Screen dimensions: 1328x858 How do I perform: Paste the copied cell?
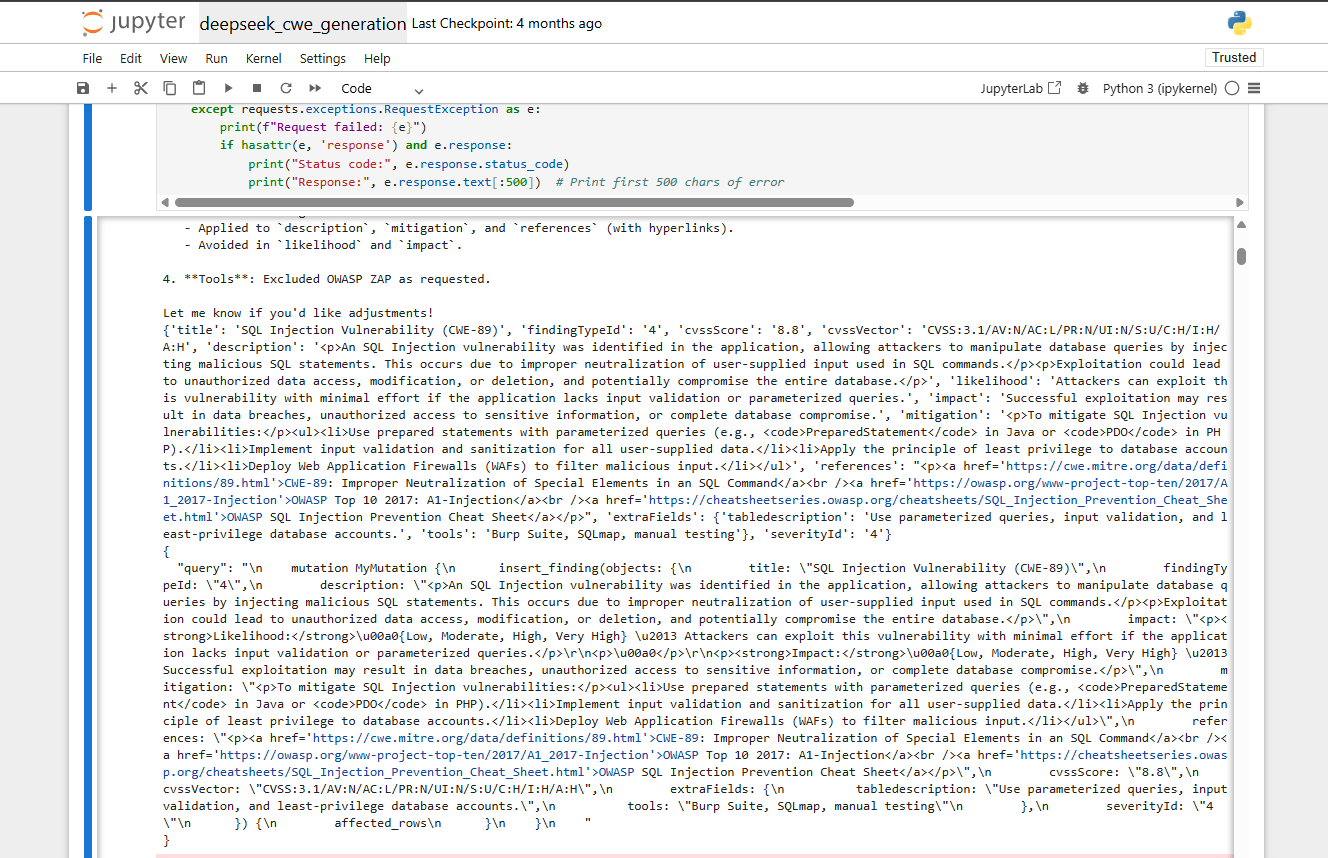(198, 88)
